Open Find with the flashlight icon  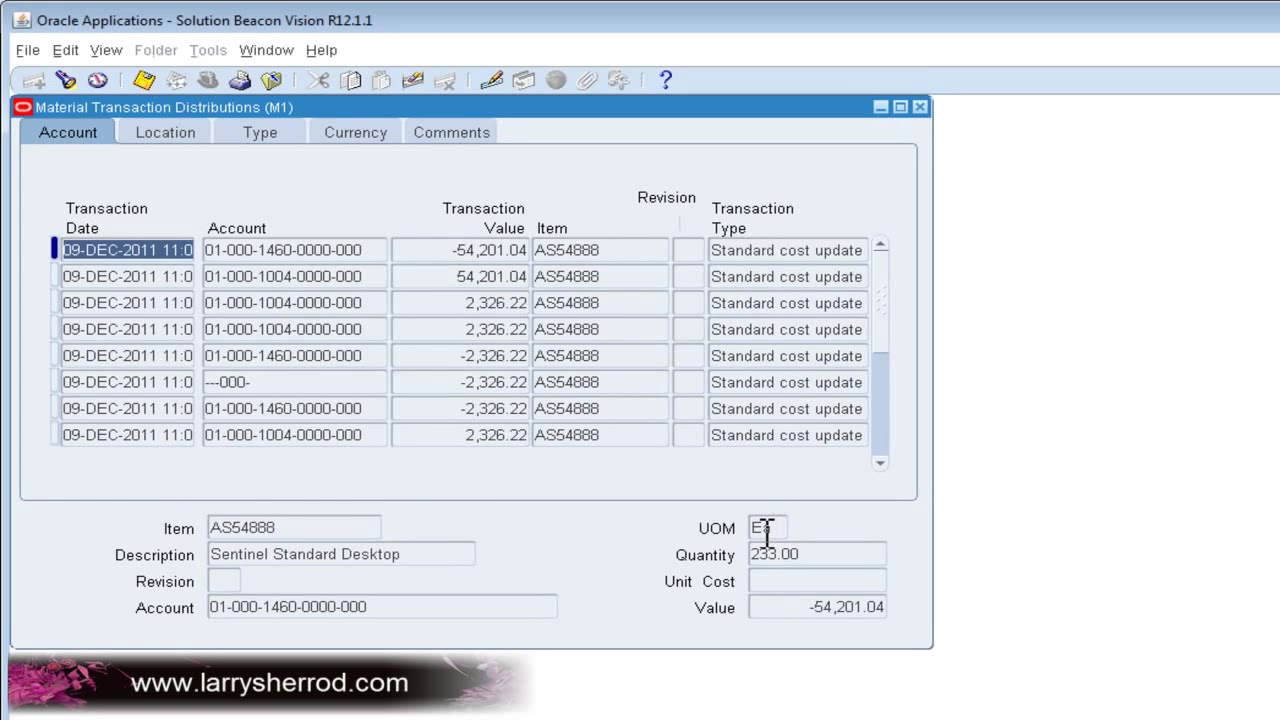(66, 81)
